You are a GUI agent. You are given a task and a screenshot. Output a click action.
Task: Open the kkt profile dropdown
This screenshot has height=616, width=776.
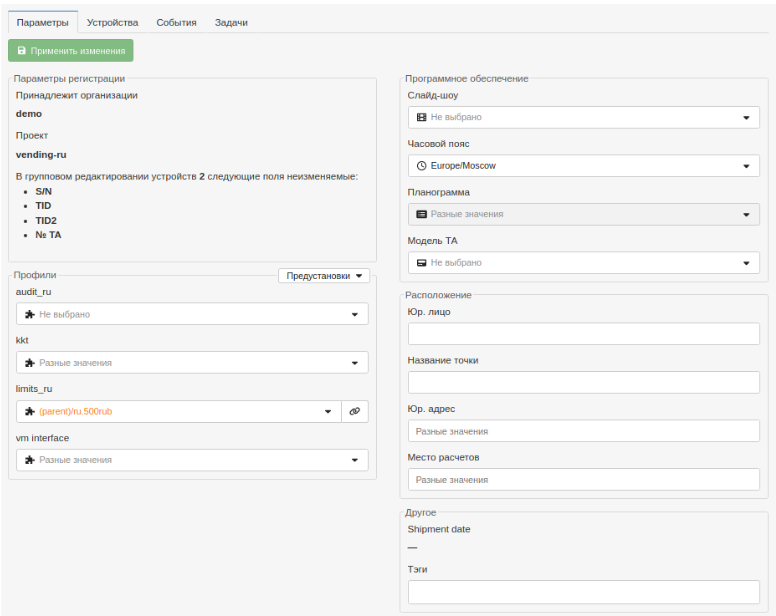192,363
